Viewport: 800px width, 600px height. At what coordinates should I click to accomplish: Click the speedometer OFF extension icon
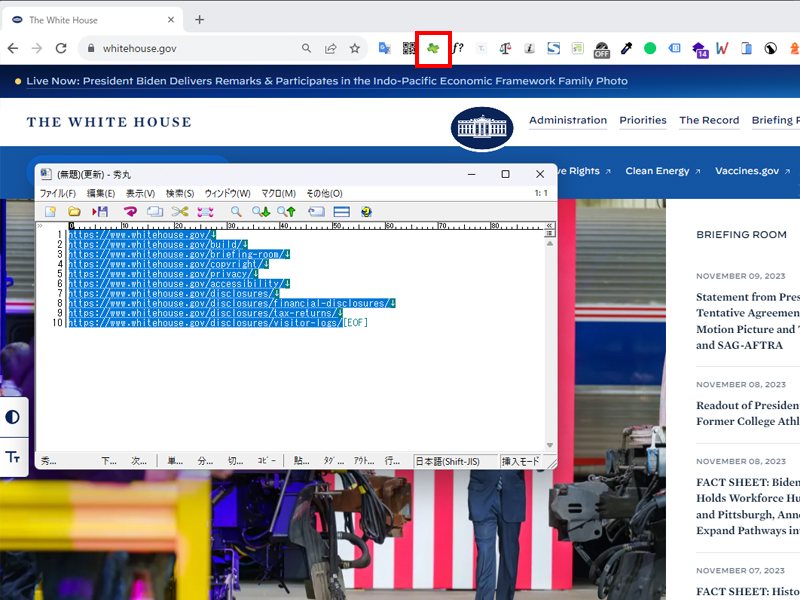pos(602,49)
